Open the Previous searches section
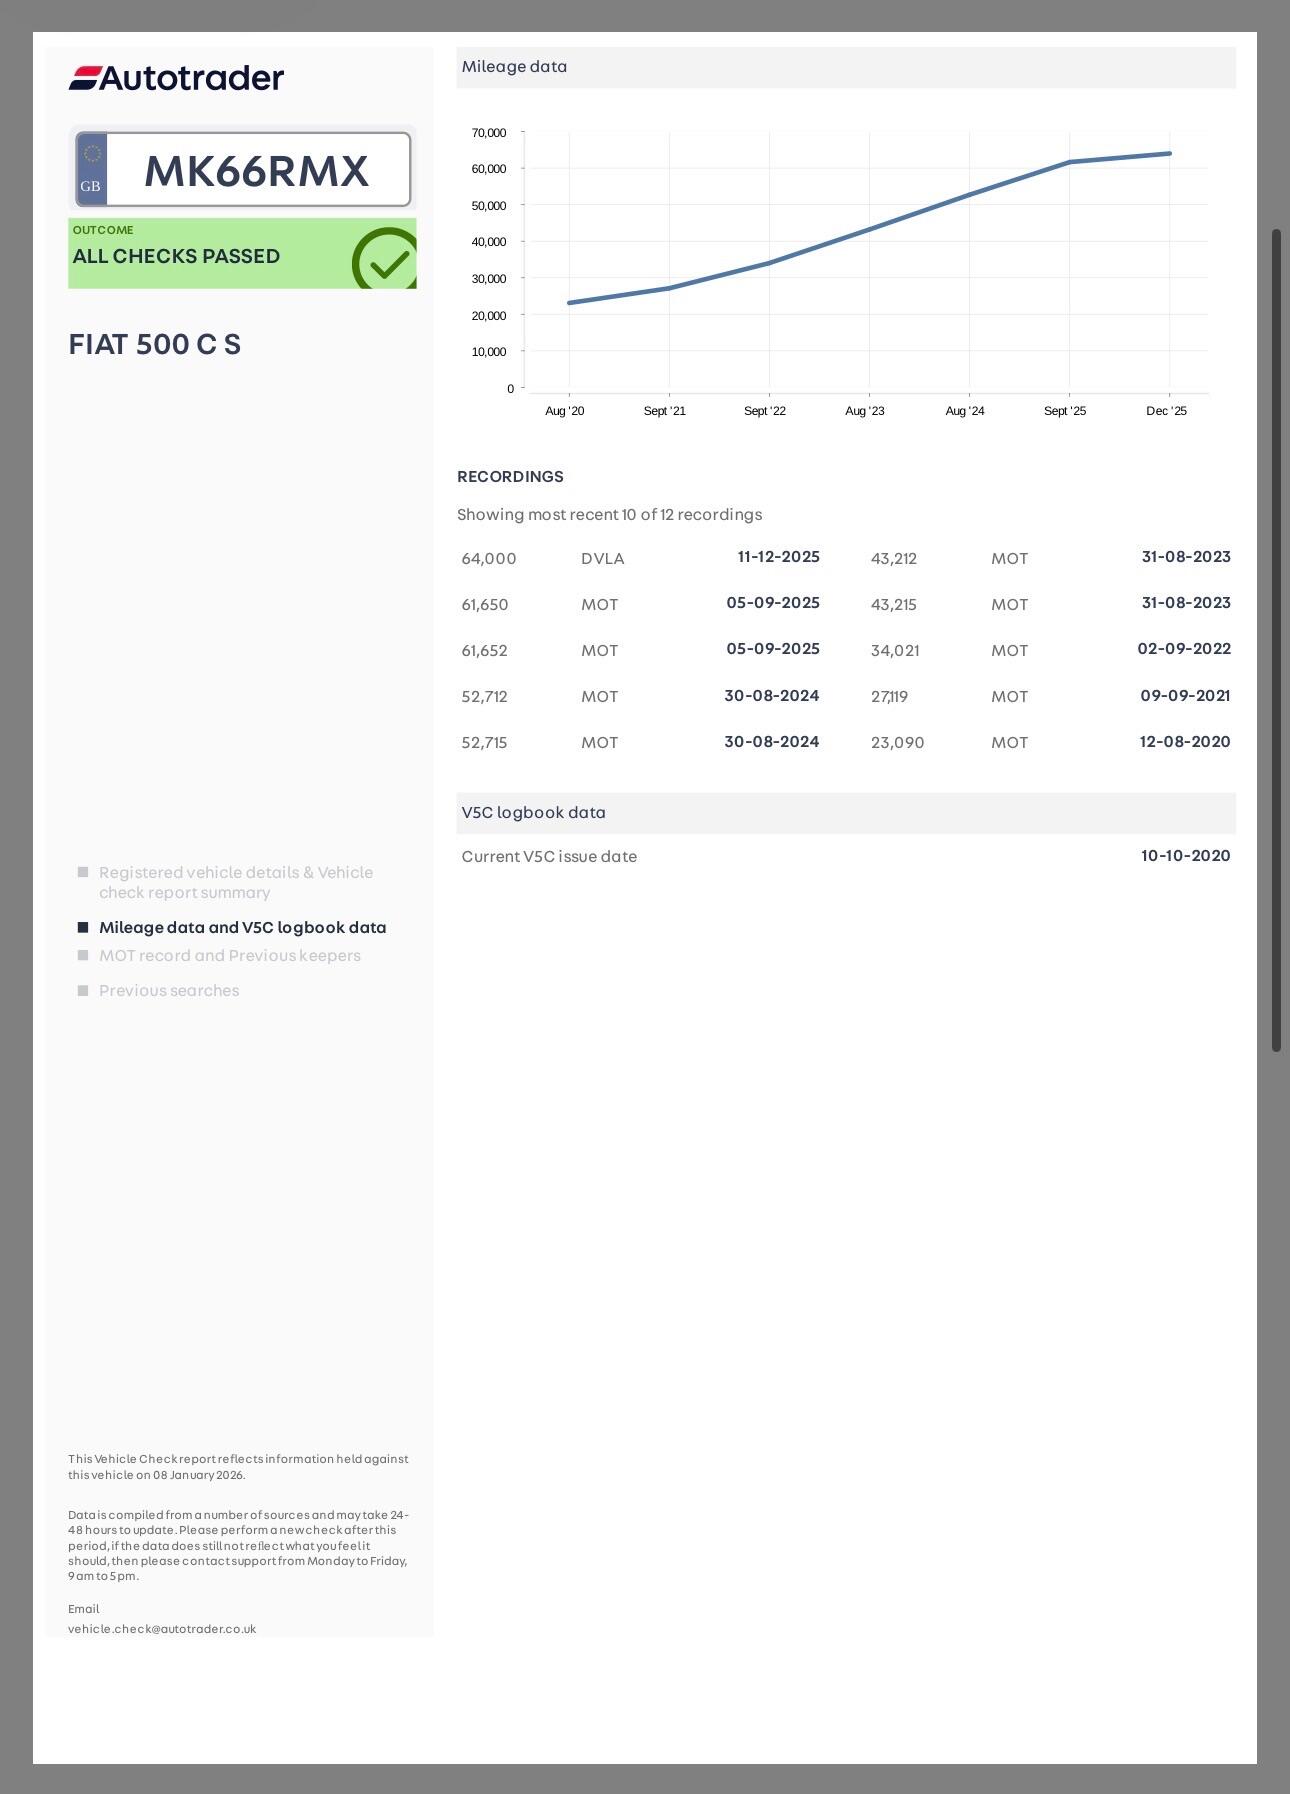This screenshot has width=1290, height=1794. (x=168, y=991)
